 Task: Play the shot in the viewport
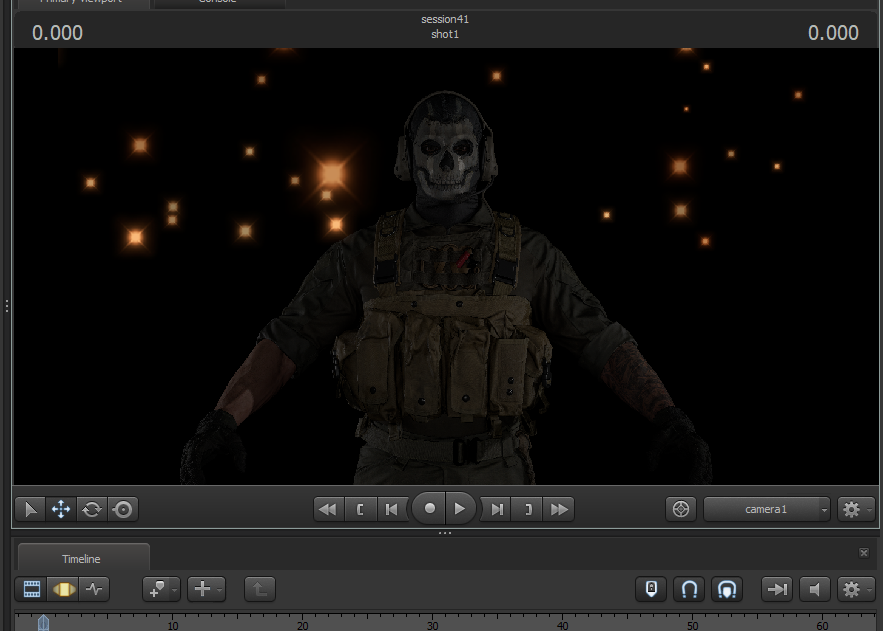[x=460, y=509]
